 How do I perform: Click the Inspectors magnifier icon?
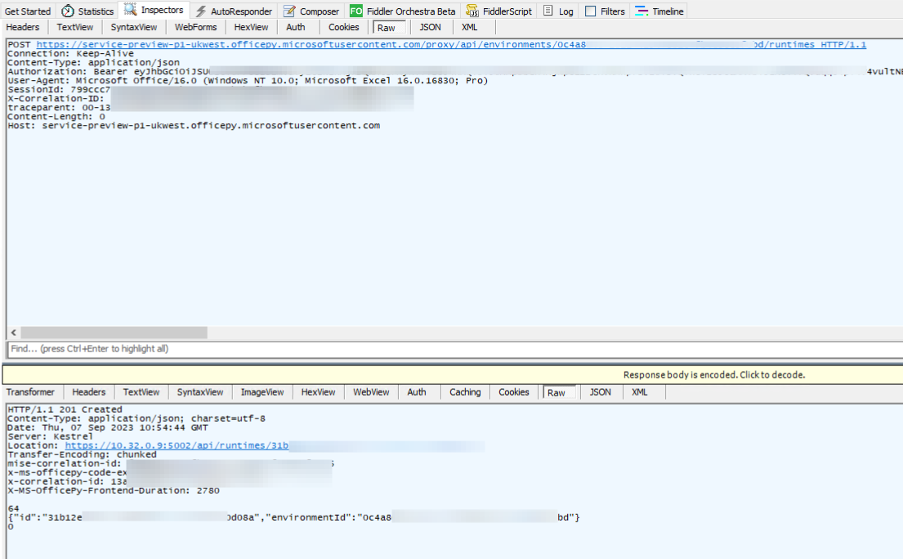point(130,10)
